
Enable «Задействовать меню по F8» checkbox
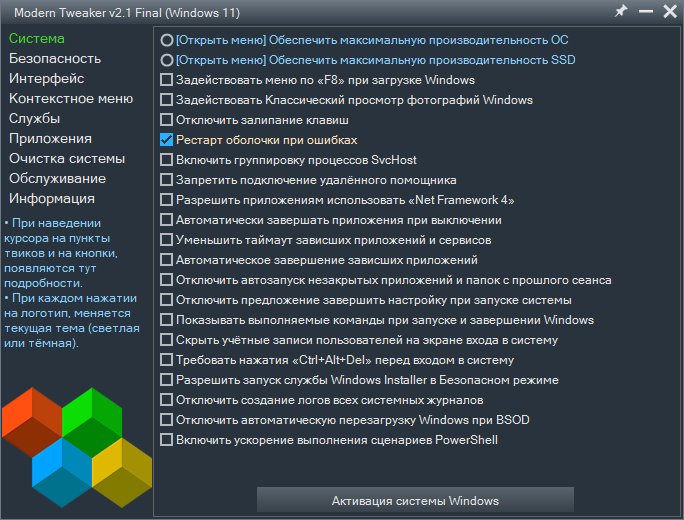pos(167,80)
